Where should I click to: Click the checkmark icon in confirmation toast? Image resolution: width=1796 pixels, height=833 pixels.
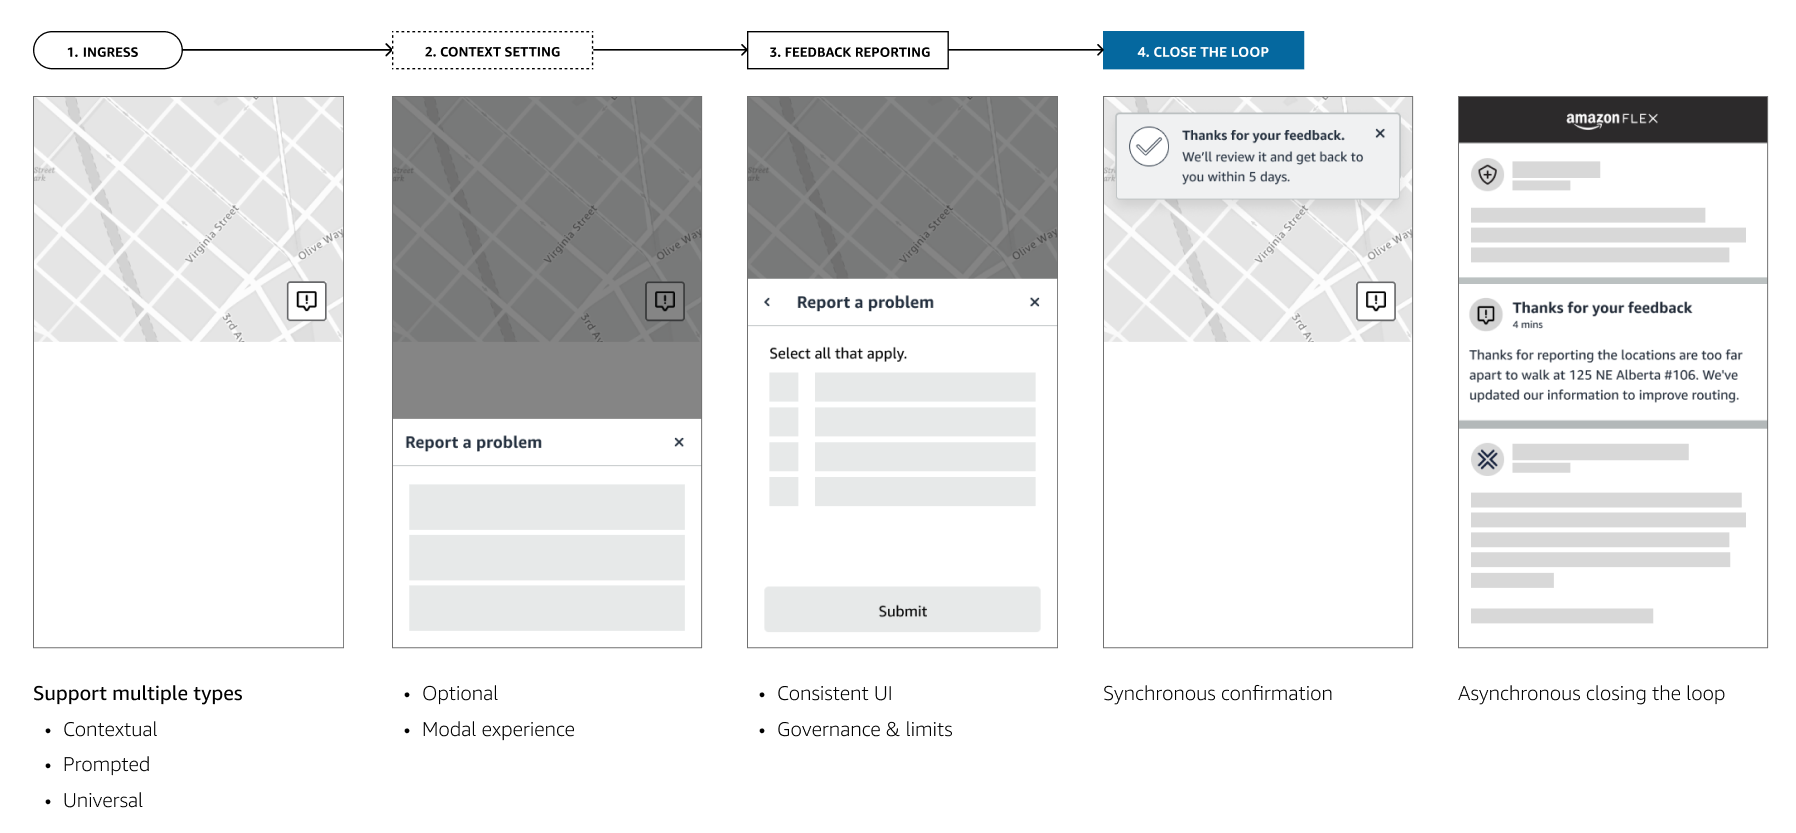1149,147
